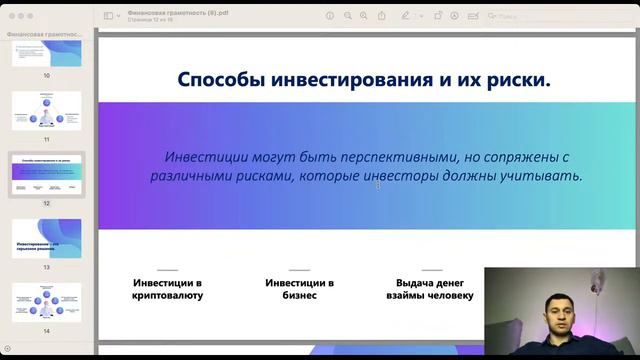The image size is (640, 360).
Task: Open page 10 thumbnail in sidebar
Action: point(47,53)
